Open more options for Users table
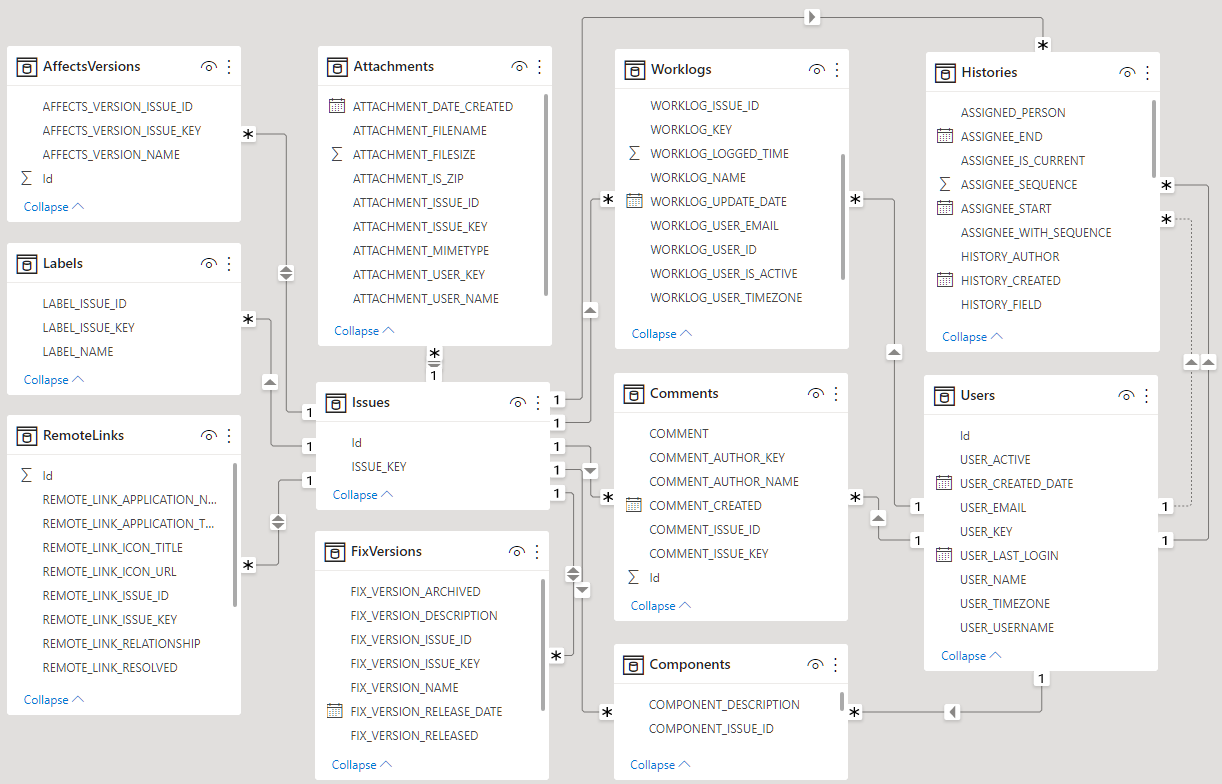This screenshot has height=784, width=1222. [x=1146, y=395]
